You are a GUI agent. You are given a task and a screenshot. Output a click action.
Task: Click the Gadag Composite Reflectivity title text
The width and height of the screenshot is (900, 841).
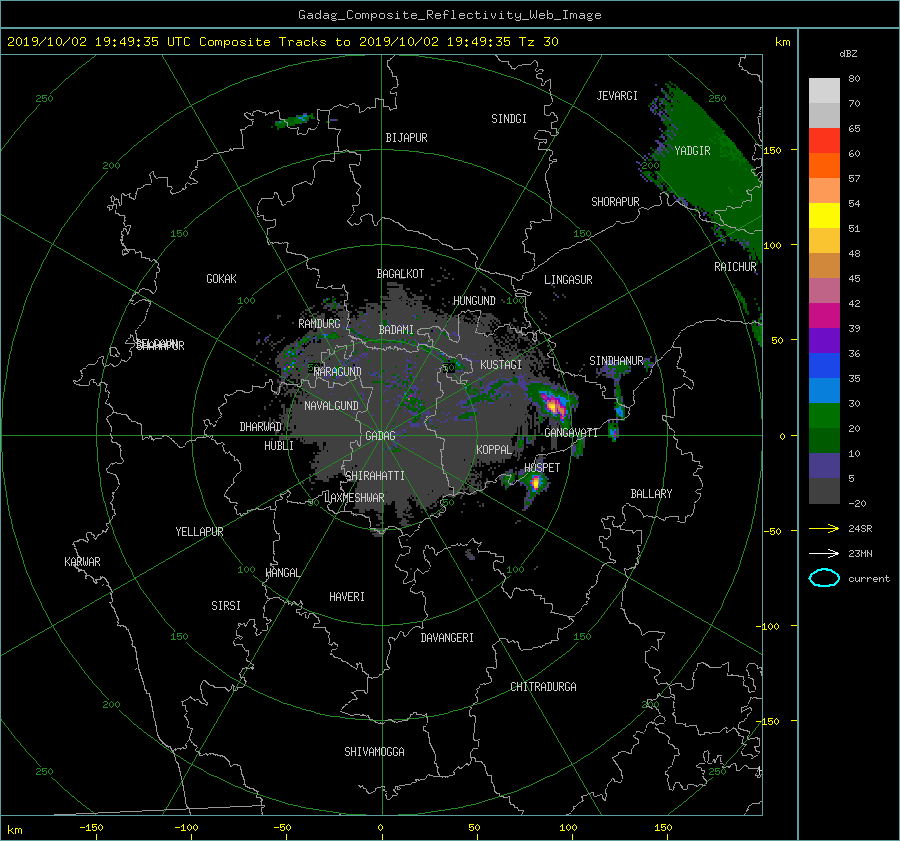click(x=449, y=15)
